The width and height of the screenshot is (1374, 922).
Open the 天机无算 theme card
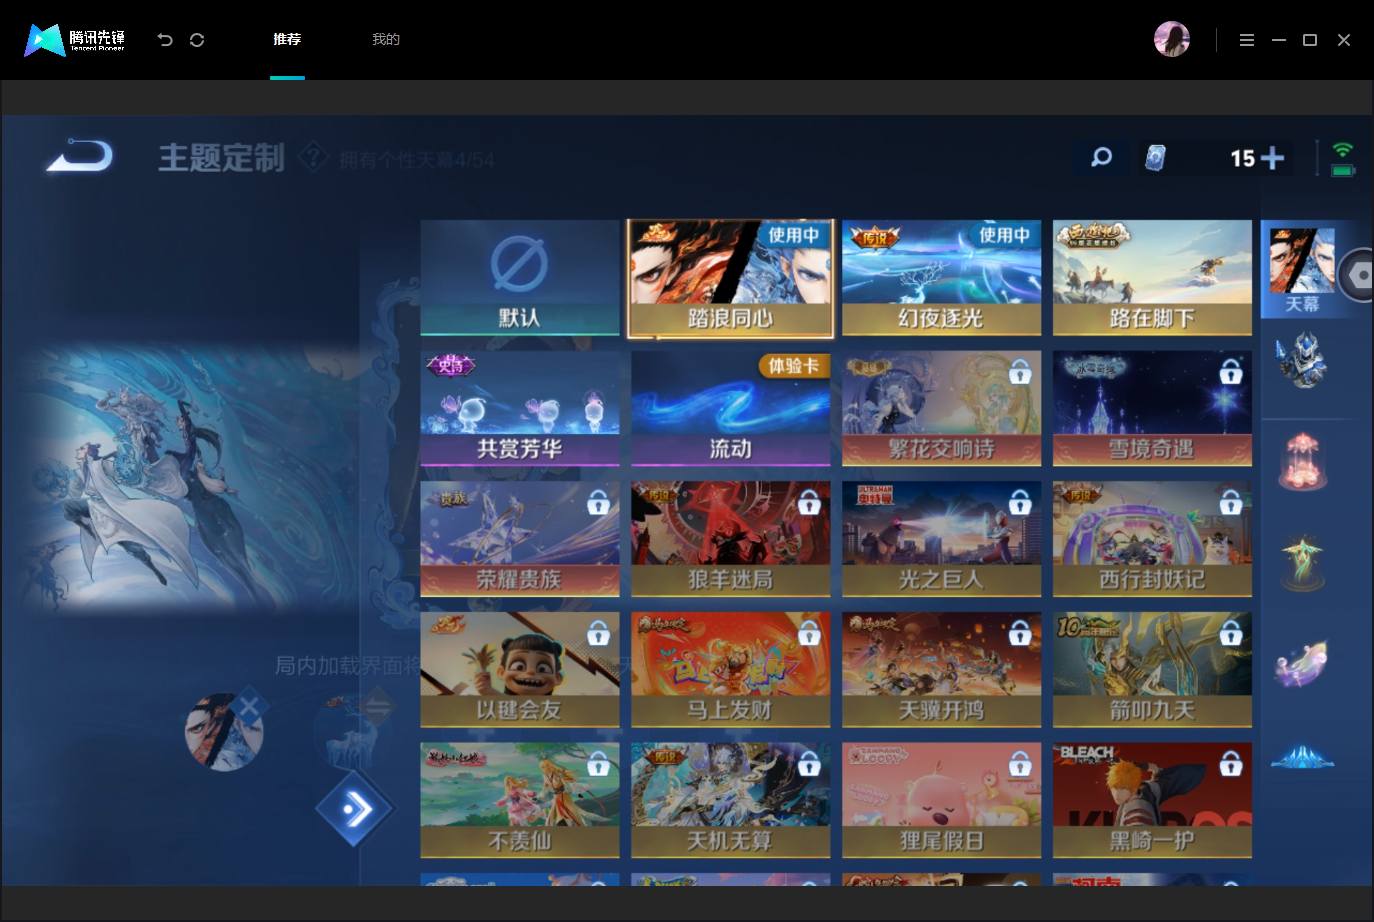tap(731, 800)
